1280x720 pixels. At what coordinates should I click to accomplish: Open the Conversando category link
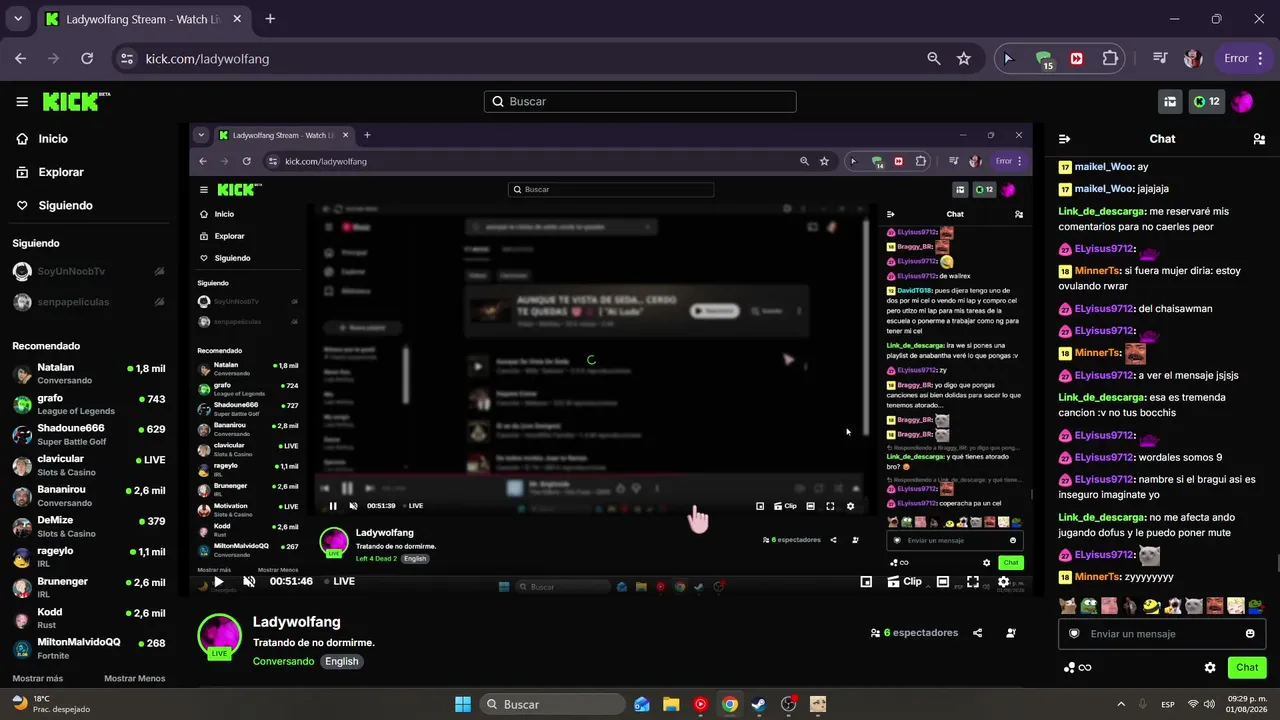click(284, 661)
